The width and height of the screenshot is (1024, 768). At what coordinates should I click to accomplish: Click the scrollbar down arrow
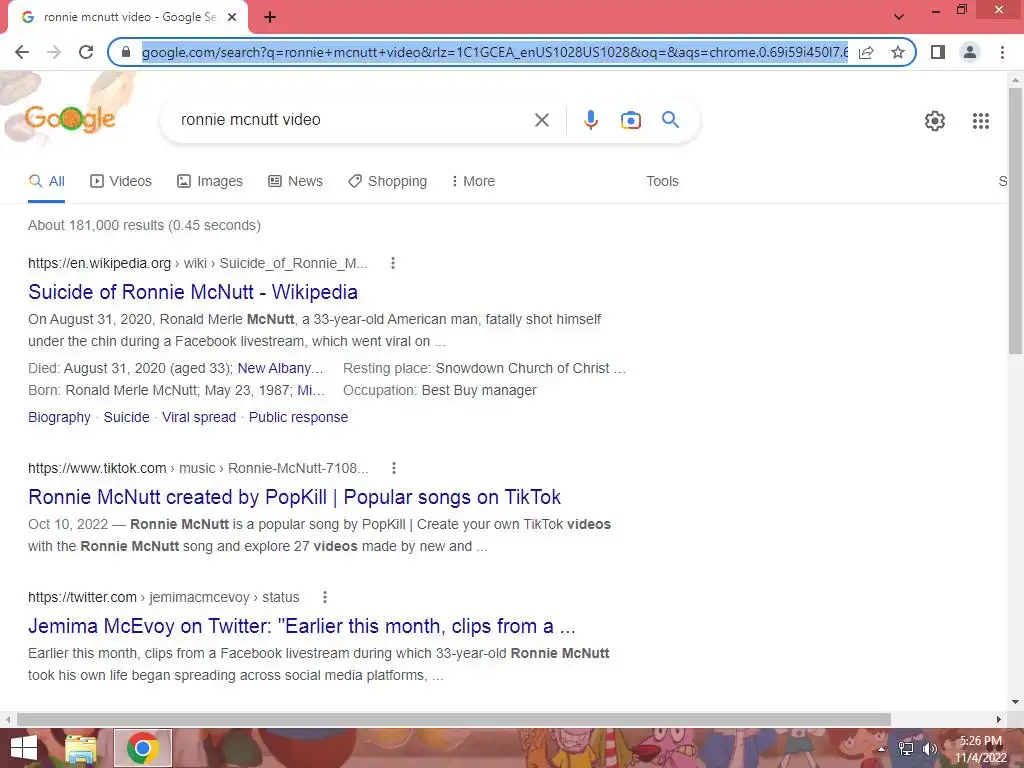click(1016, 702)
